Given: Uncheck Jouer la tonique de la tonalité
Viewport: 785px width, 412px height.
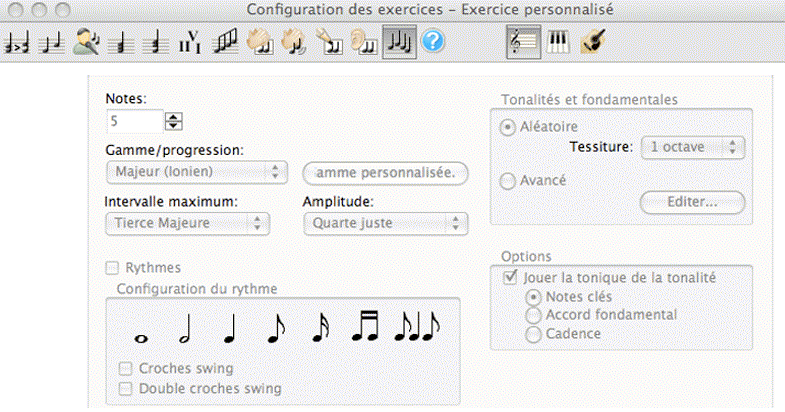Looking at the screenshot, I should click(x=512, y=277).
